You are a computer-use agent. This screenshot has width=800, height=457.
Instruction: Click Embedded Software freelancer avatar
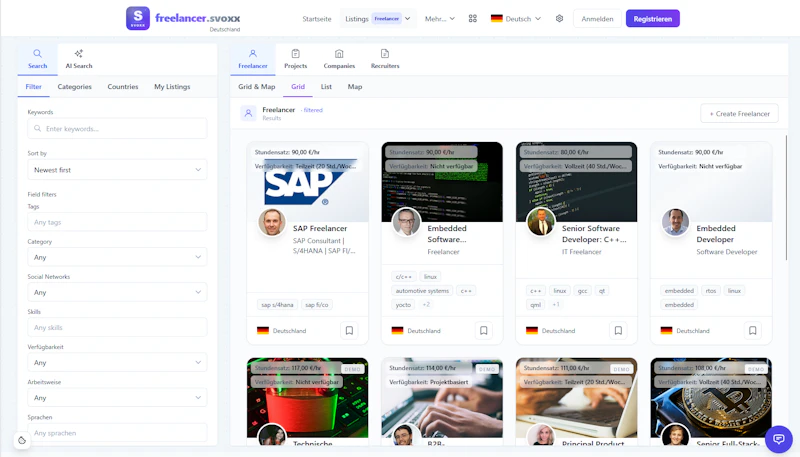[x=406, y=222]
